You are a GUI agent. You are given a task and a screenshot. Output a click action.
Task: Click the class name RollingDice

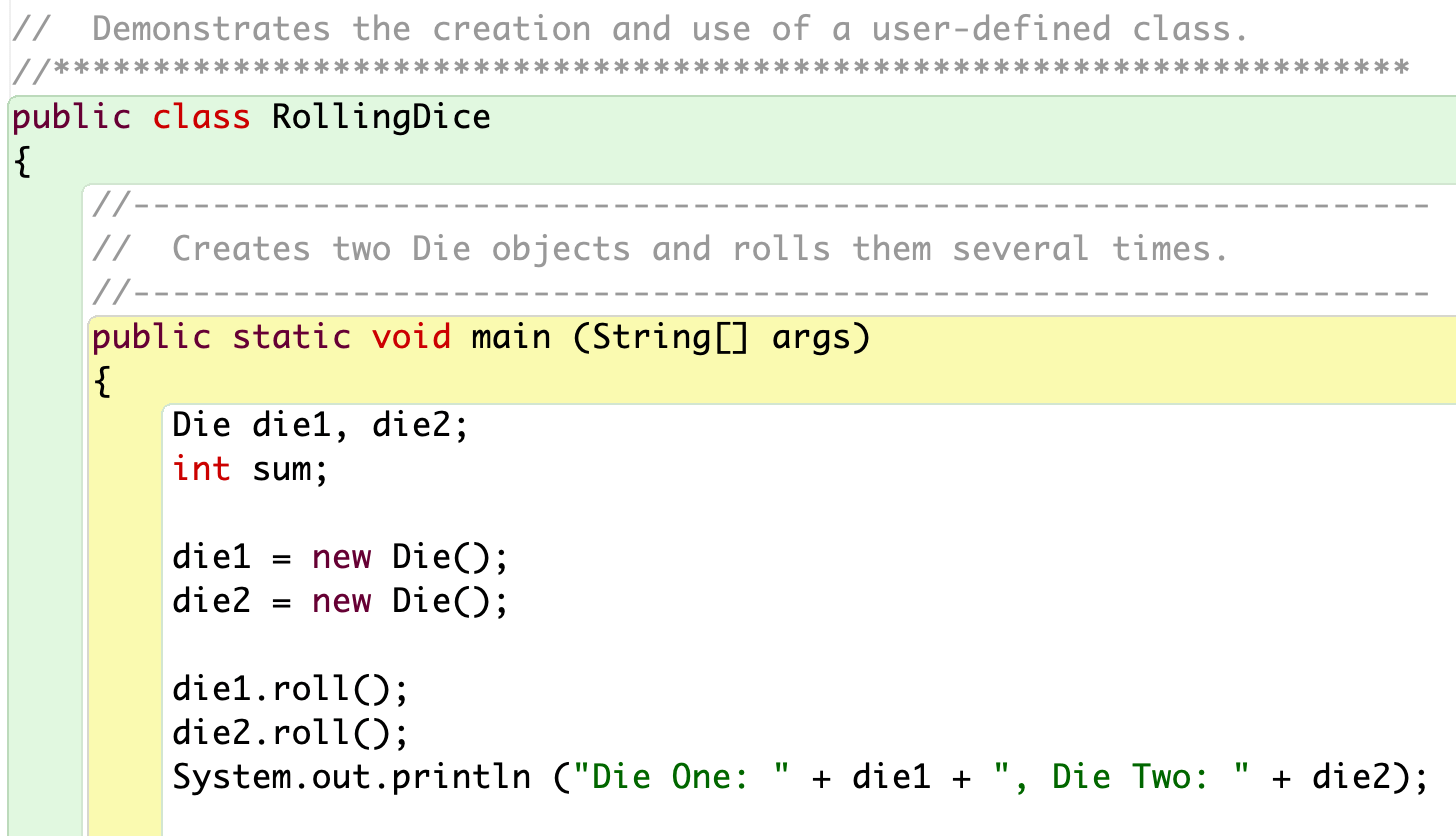[380, 116]
